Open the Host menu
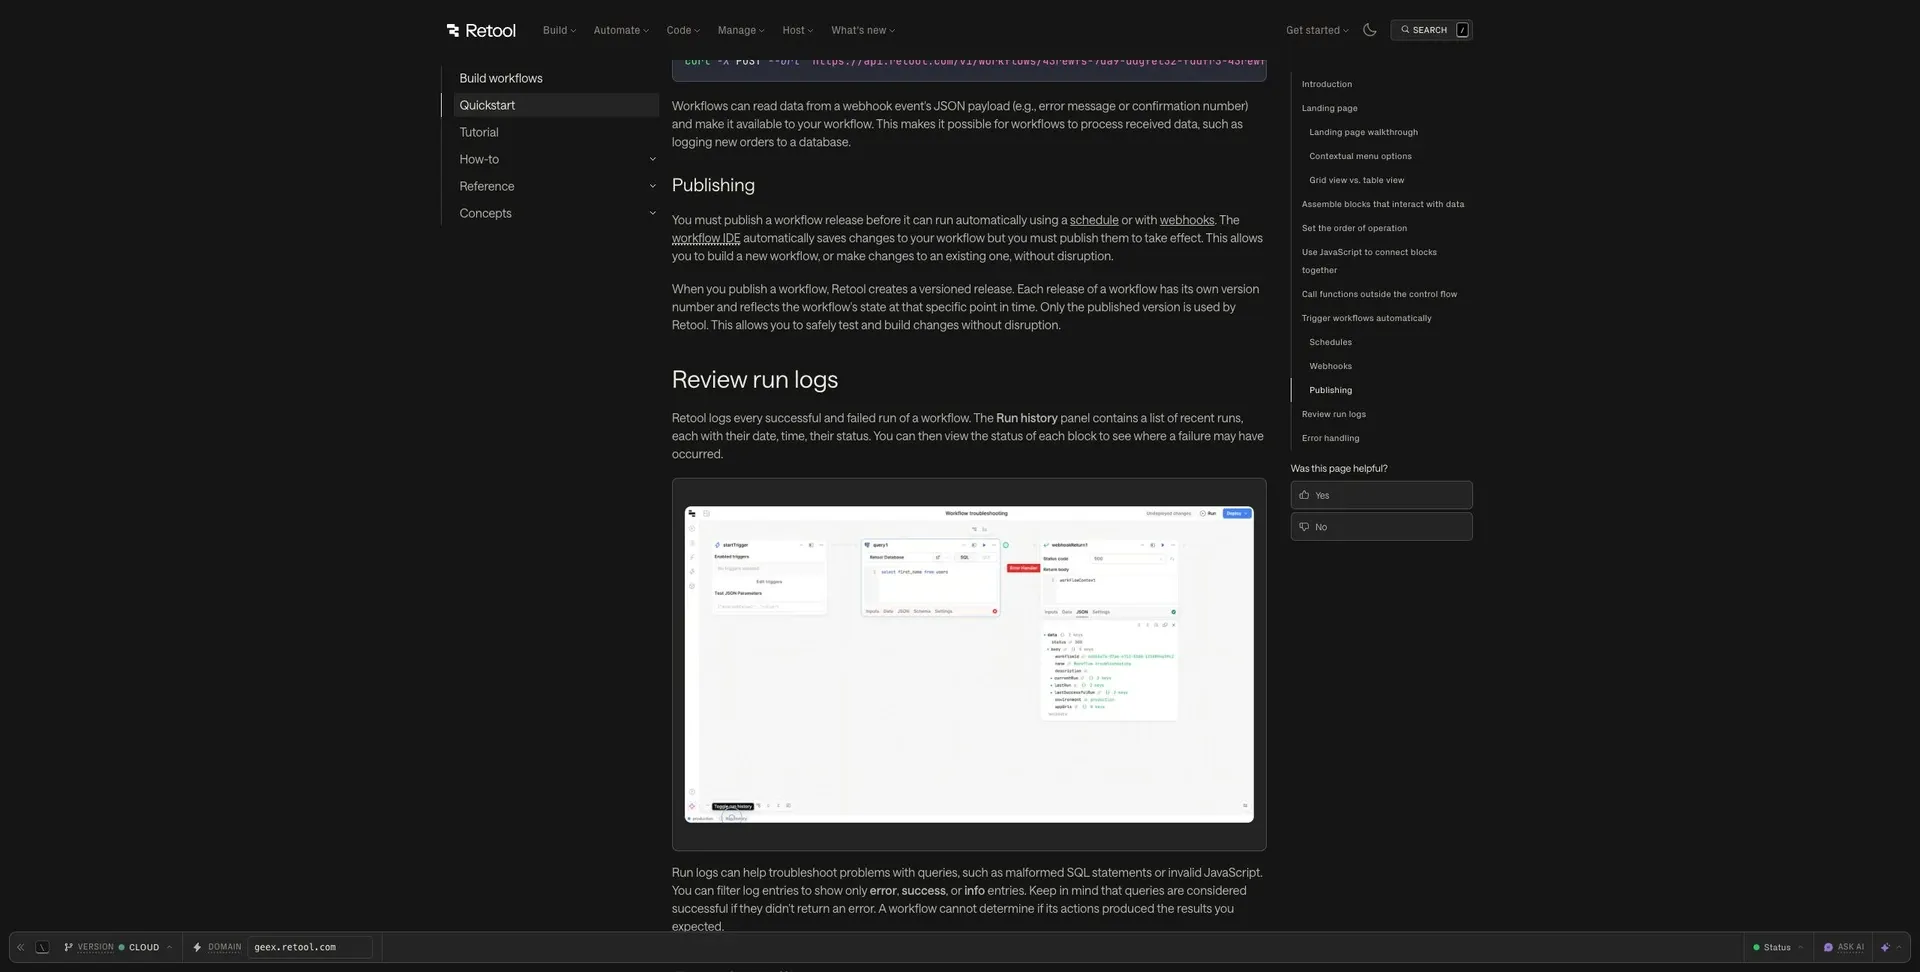The width and height of the screenshot is (1920, 972). point(798,30)
